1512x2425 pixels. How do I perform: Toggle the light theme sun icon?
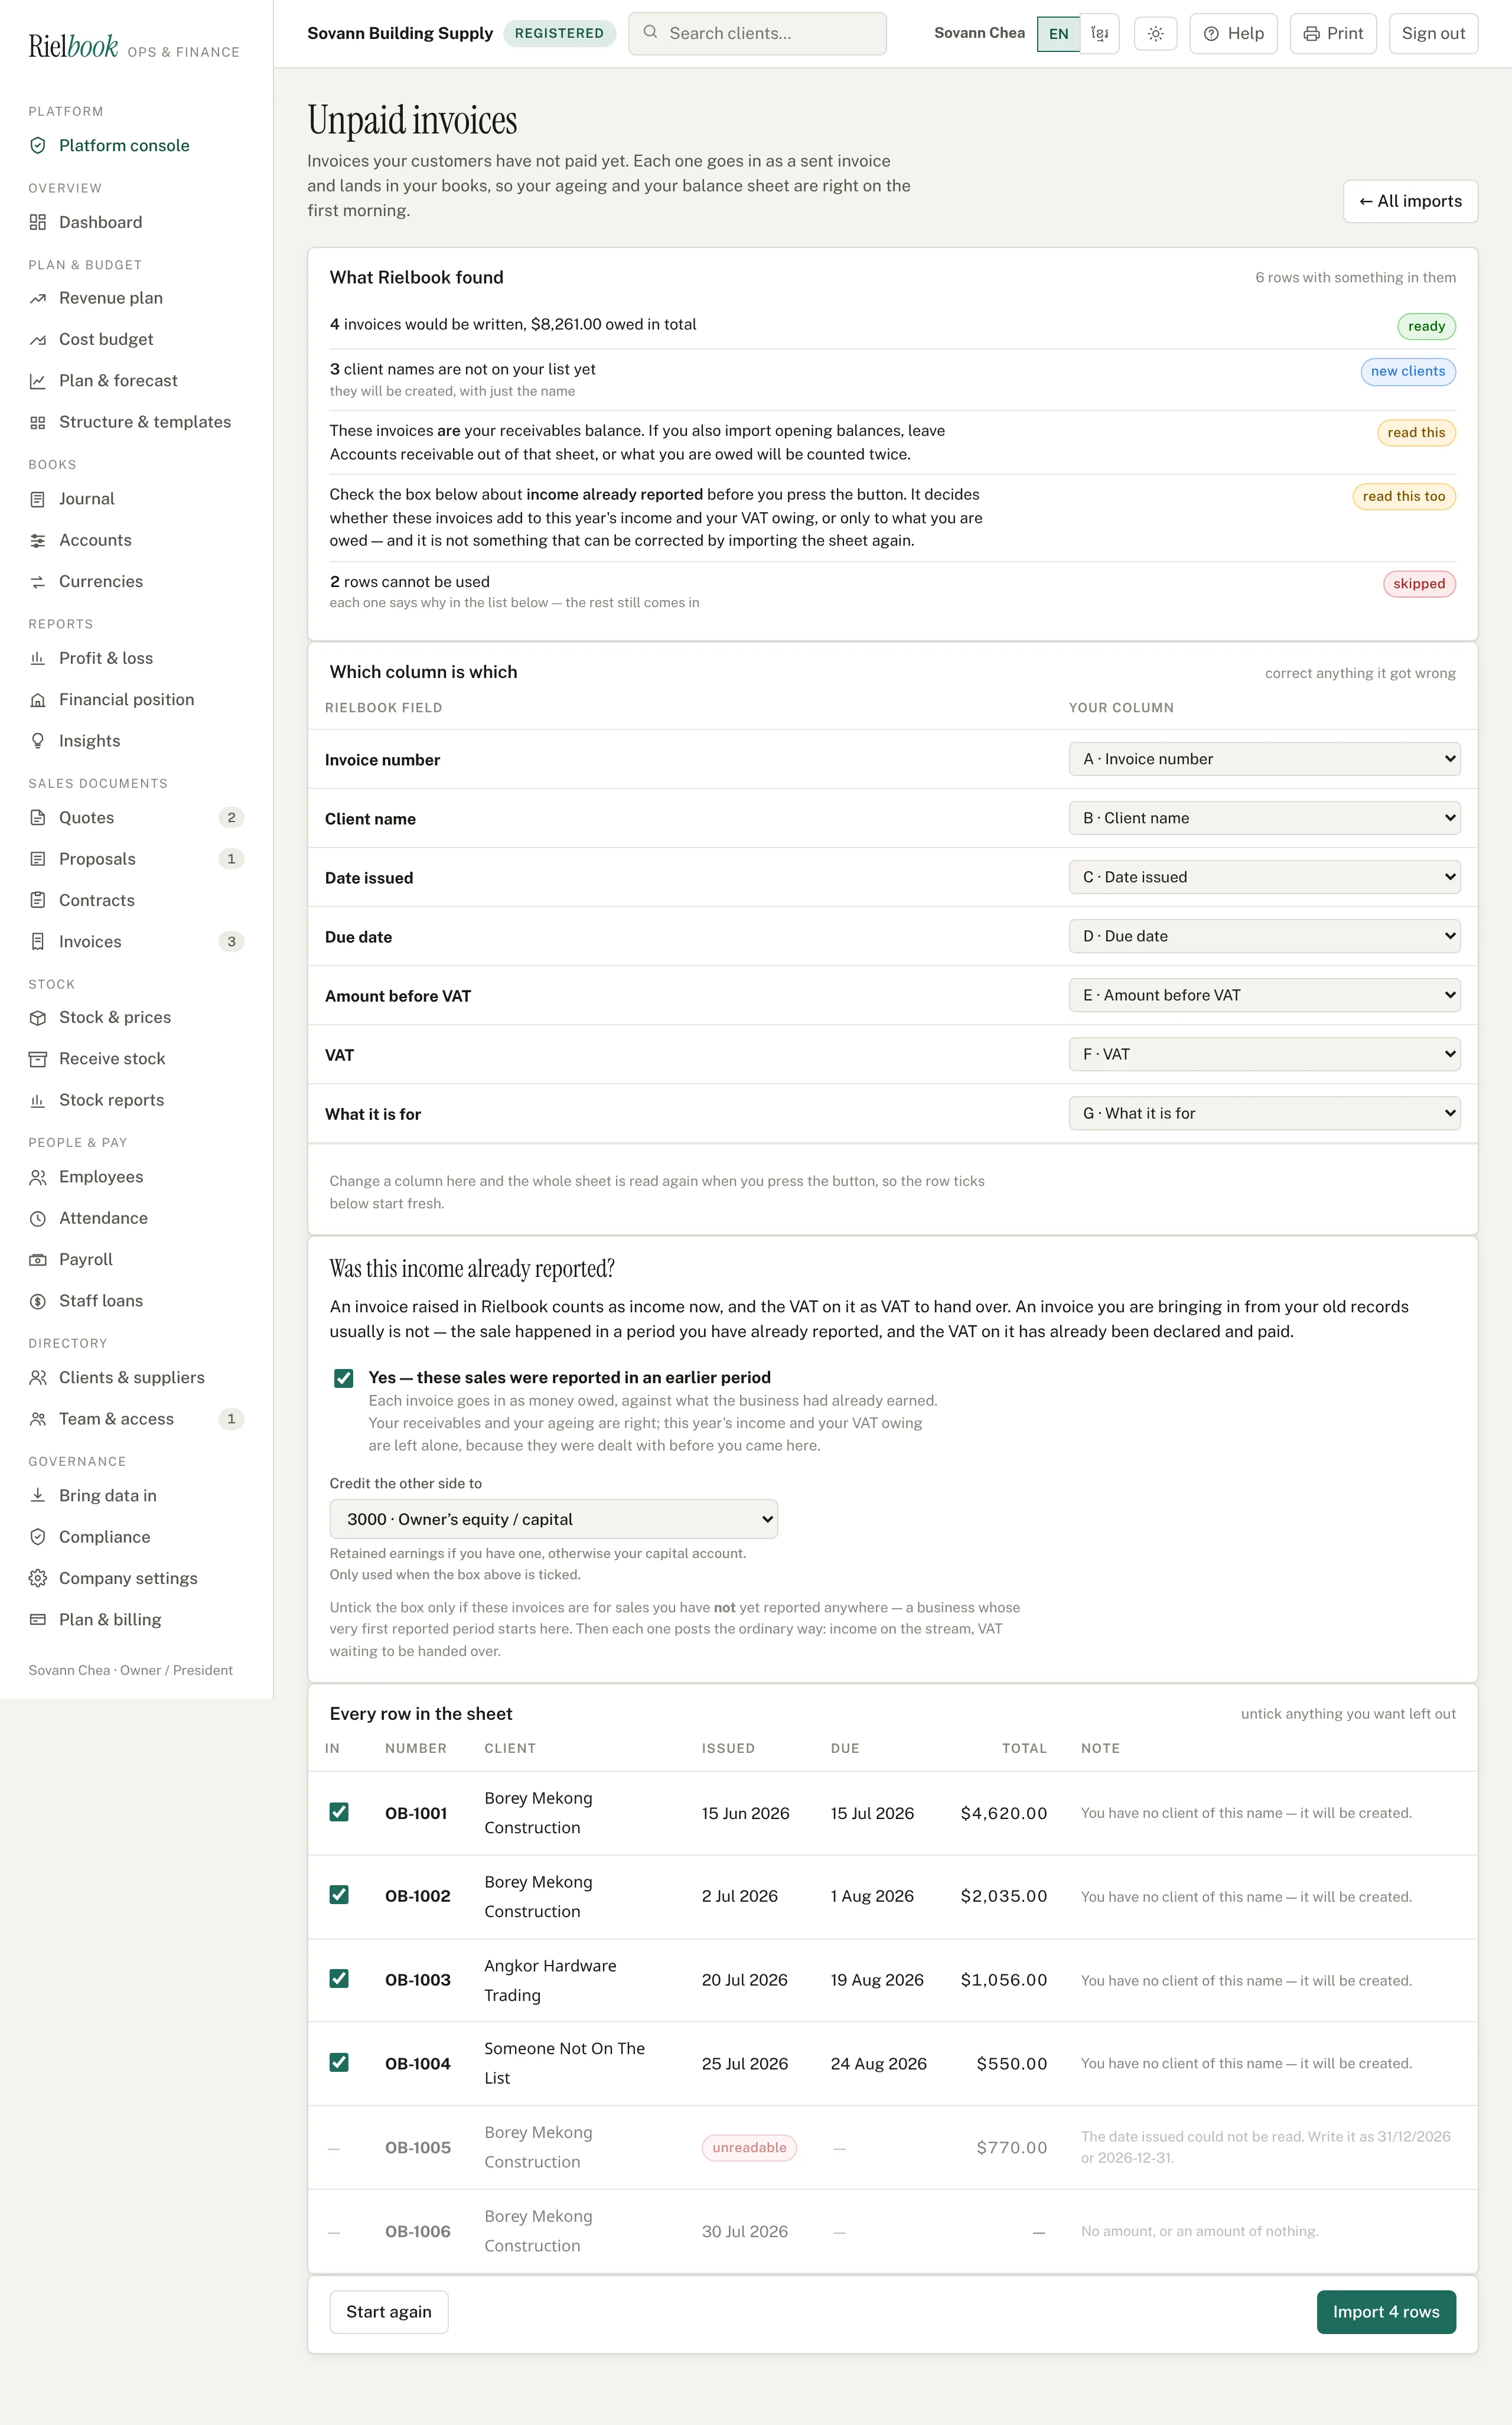tap(1155, 34)
